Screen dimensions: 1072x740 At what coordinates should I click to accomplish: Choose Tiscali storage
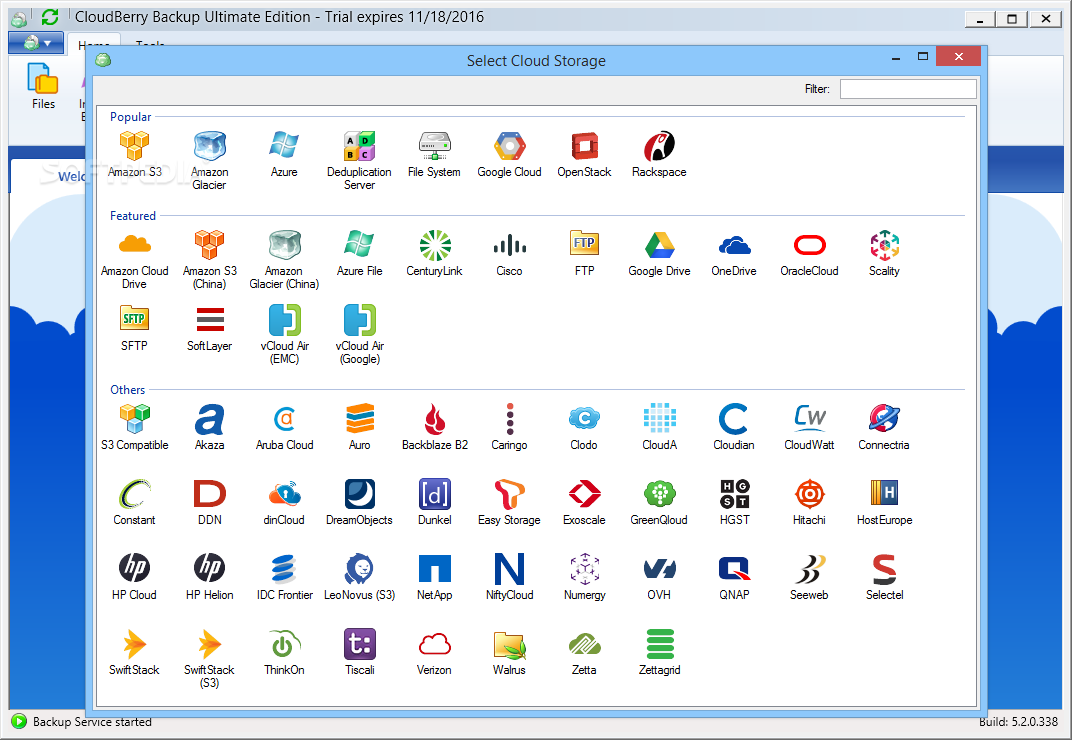pos(360,652)
